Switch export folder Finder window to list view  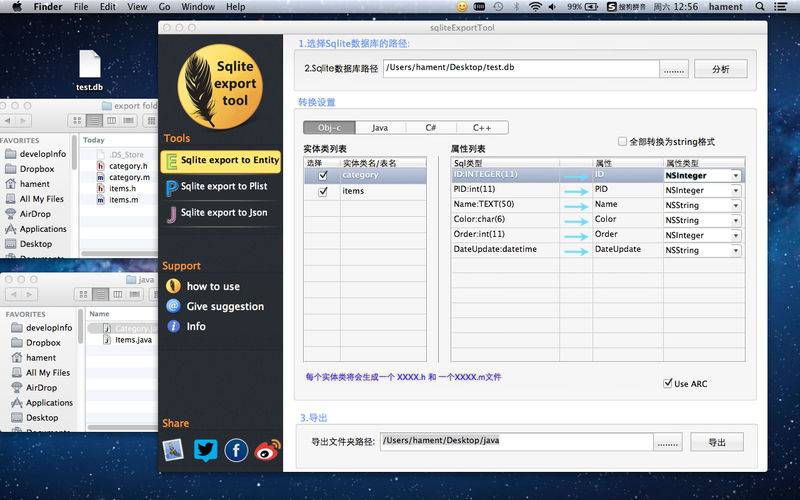pyautogui.click(x=94, y=120)
